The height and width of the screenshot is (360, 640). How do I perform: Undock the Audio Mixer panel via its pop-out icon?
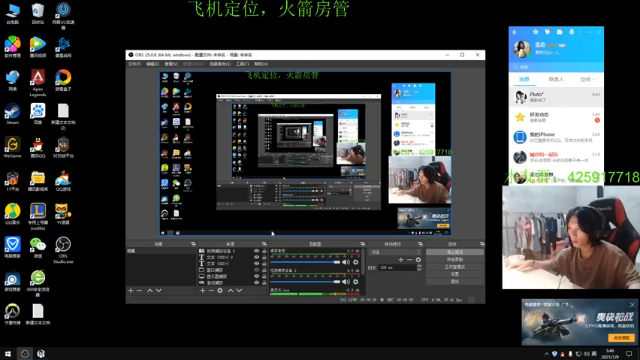(x=362, y=244)
